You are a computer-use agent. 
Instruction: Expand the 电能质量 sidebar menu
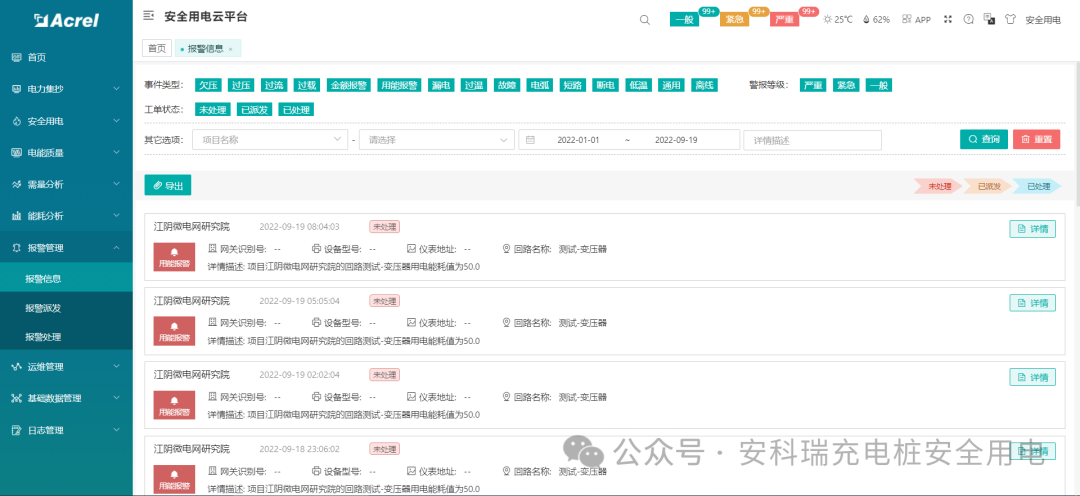tap(66, 153)
